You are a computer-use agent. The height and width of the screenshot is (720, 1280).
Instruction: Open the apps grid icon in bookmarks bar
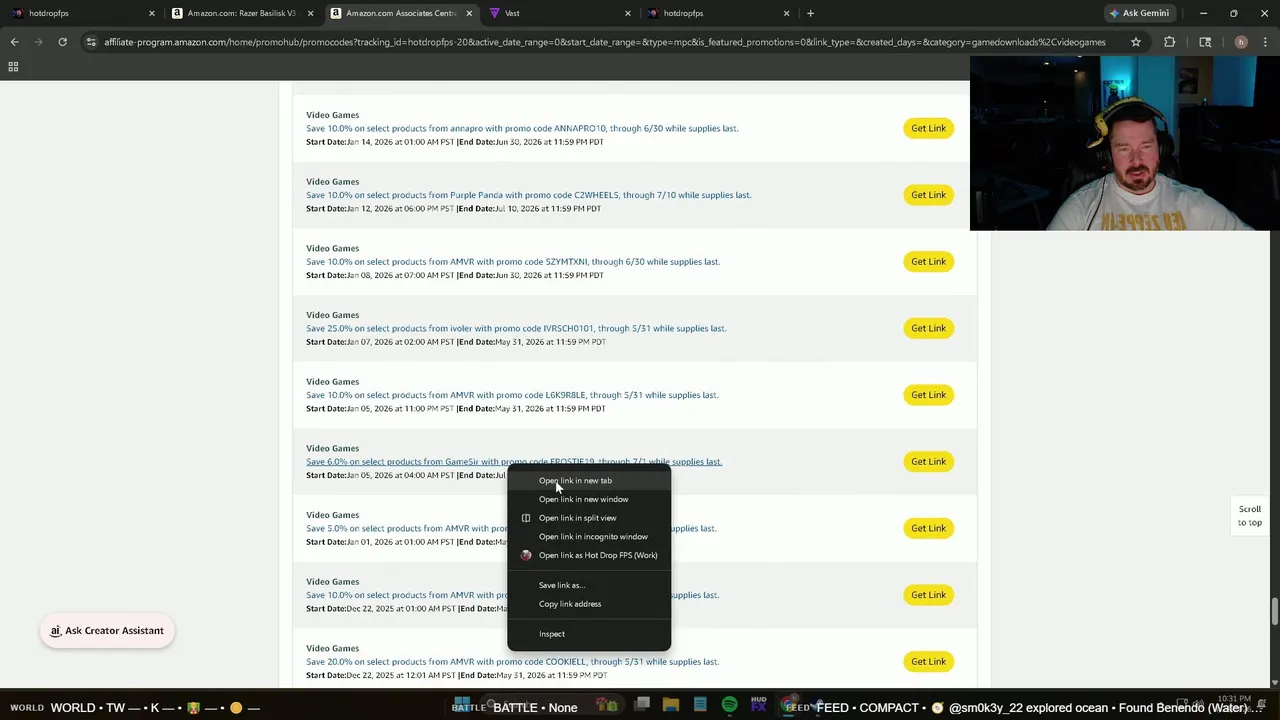point(13,67)
